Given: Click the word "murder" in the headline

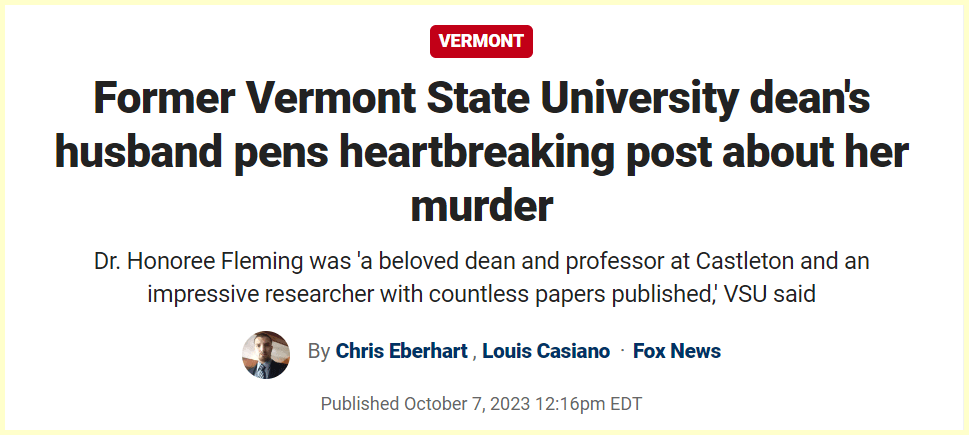Looking at the screenshot, I should (x=481, y=205).
